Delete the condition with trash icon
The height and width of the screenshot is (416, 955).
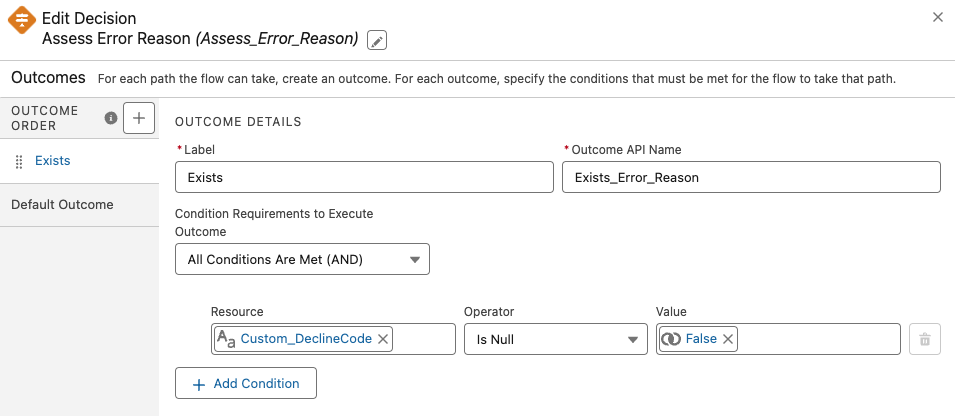point(924,340)
